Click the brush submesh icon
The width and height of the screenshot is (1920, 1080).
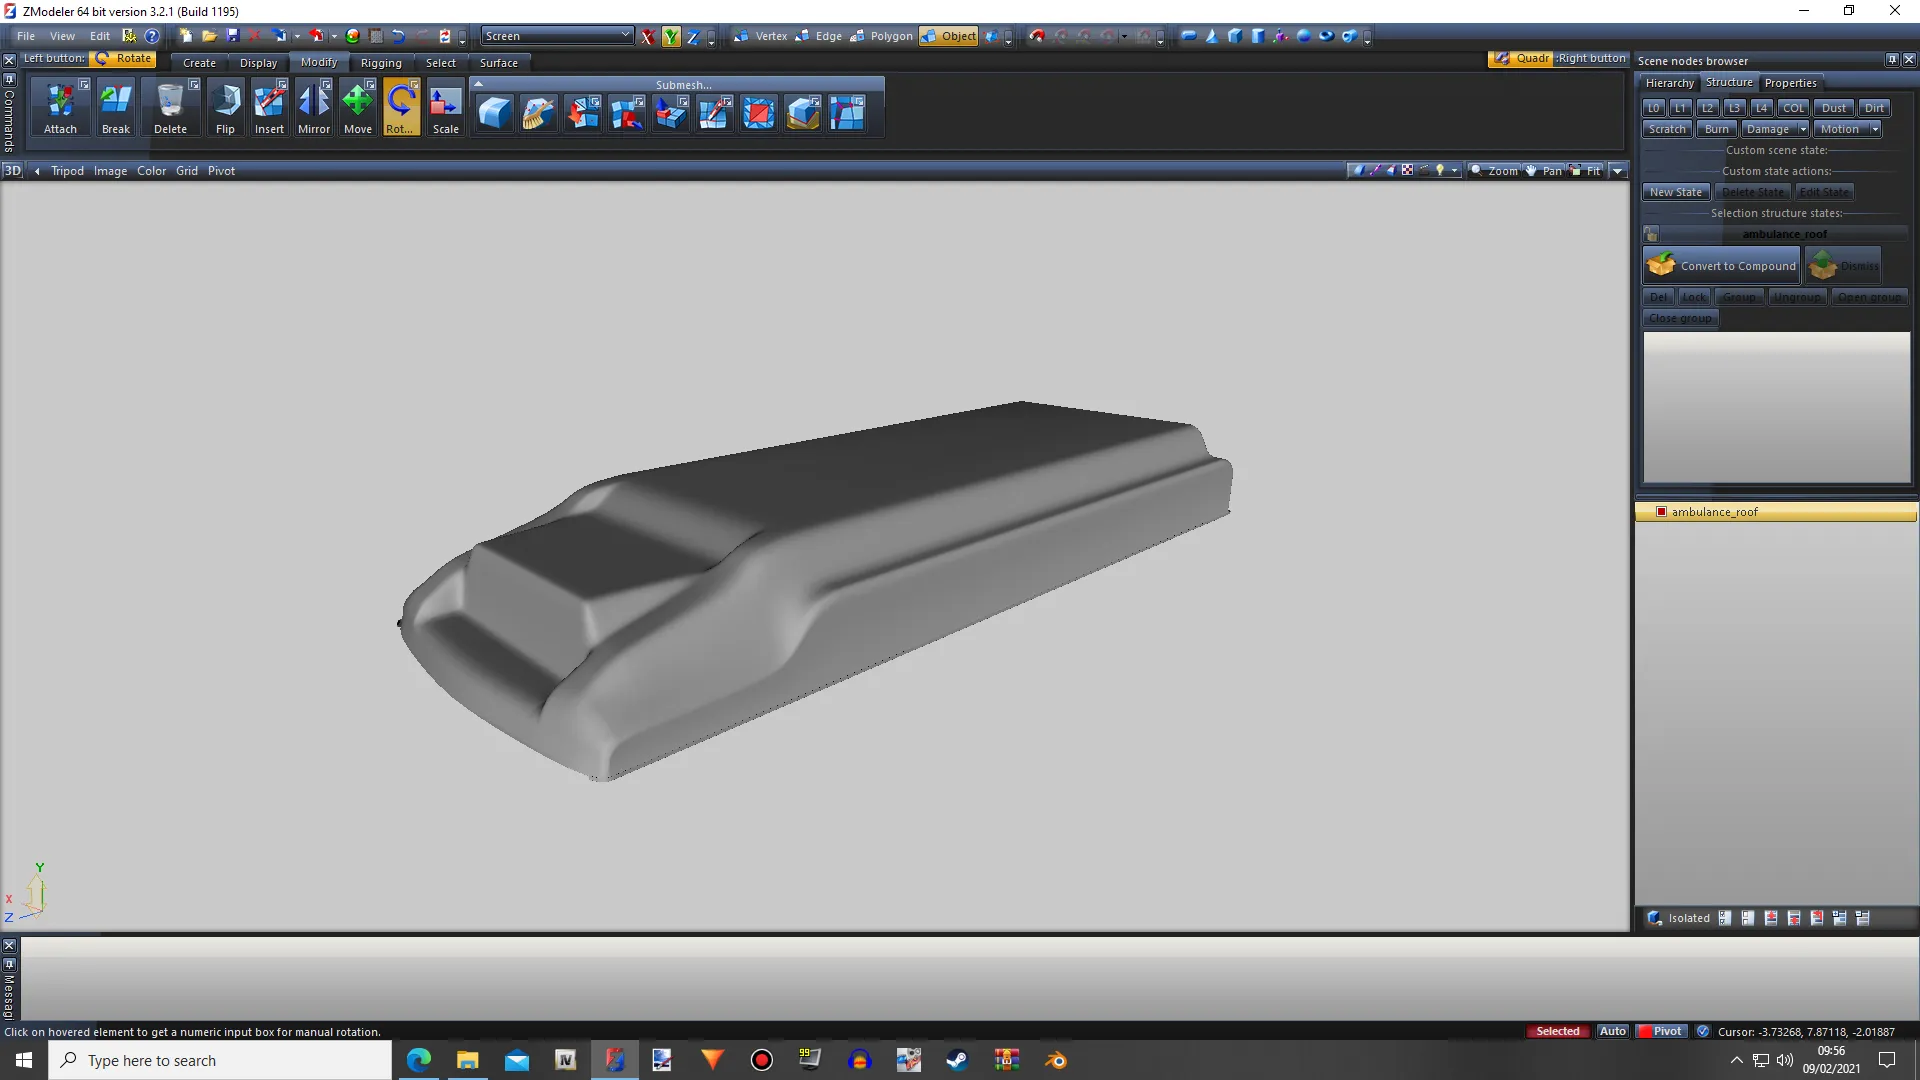pyautogui.click(x=538, y=113)
